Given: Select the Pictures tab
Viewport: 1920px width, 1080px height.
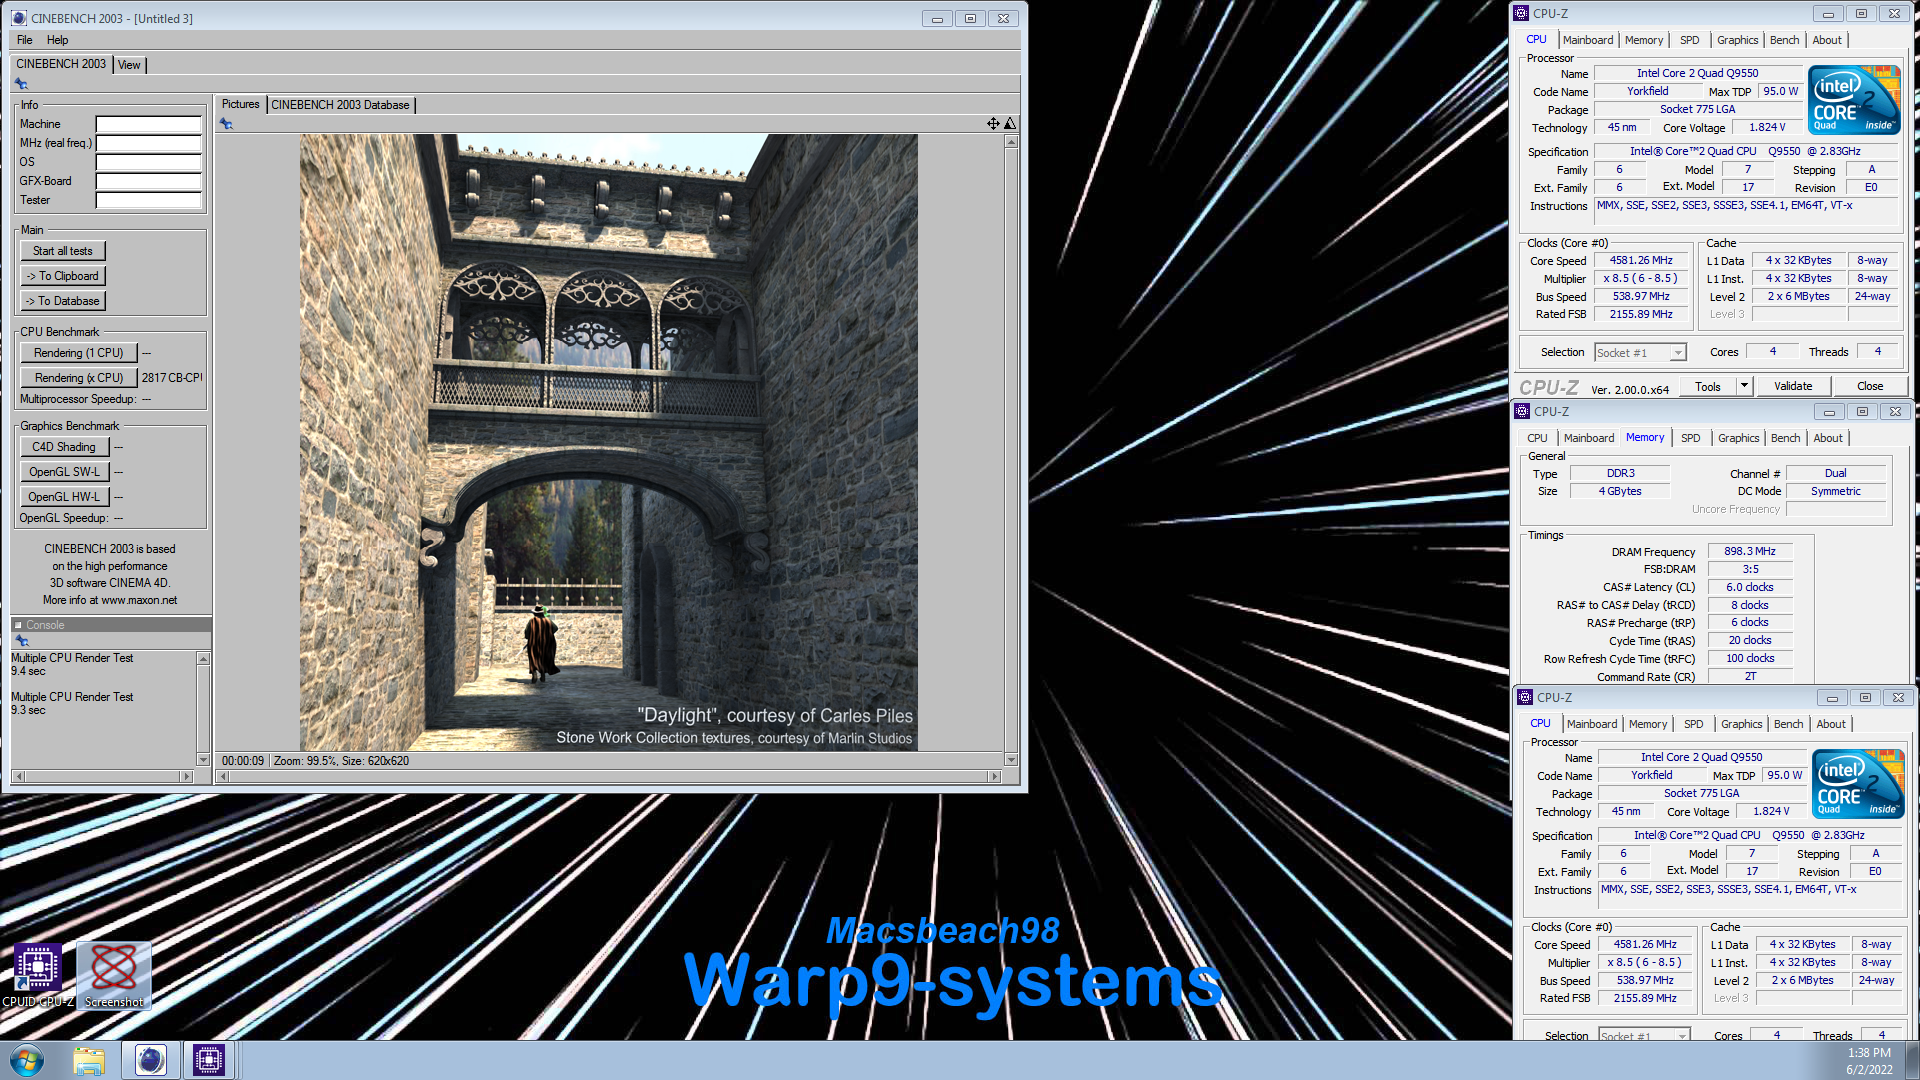Looking at the screenshot, I should 240,104.
